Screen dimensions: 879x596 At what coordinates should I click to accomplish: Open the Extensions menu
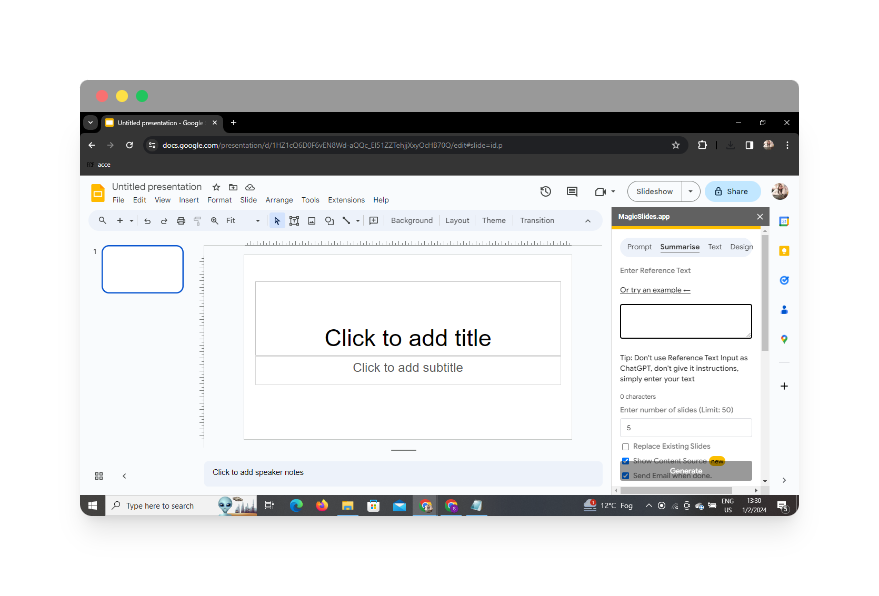pyautogui.click(x=346, y=200)
